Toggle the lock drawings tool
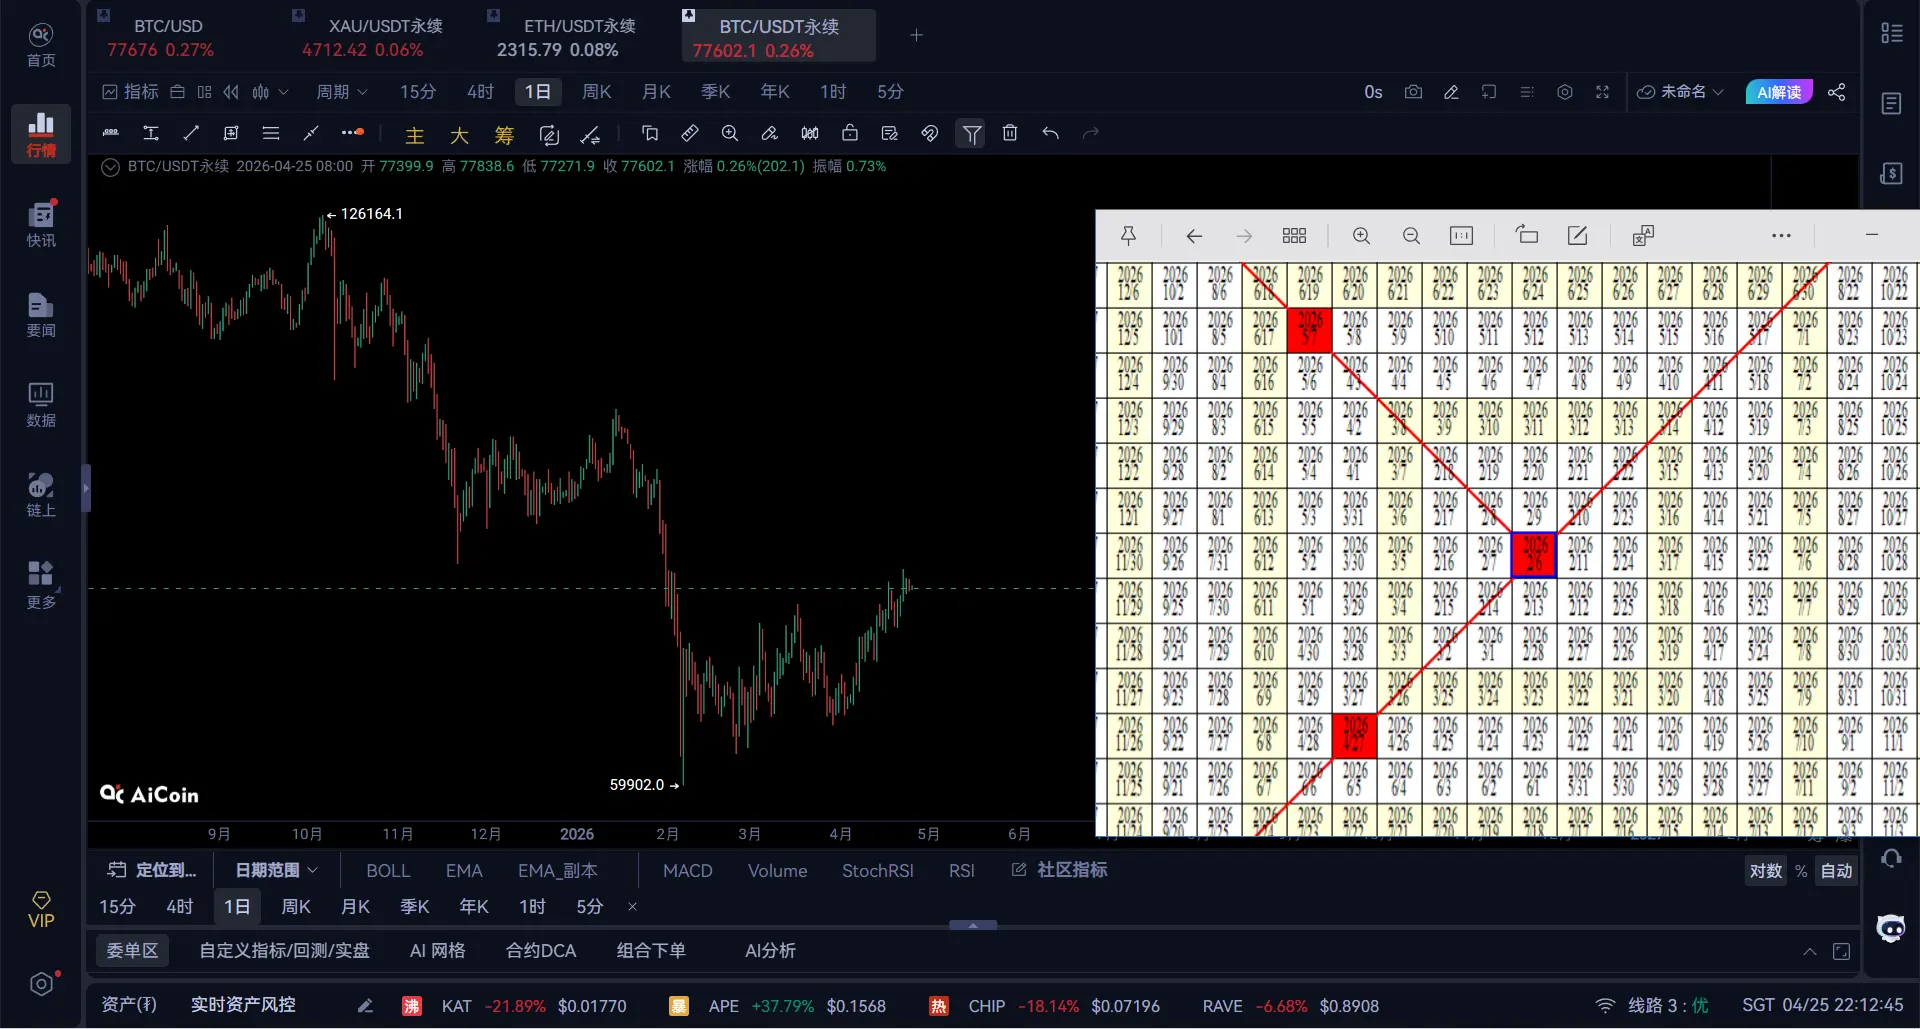 click(x=850, y=133)
